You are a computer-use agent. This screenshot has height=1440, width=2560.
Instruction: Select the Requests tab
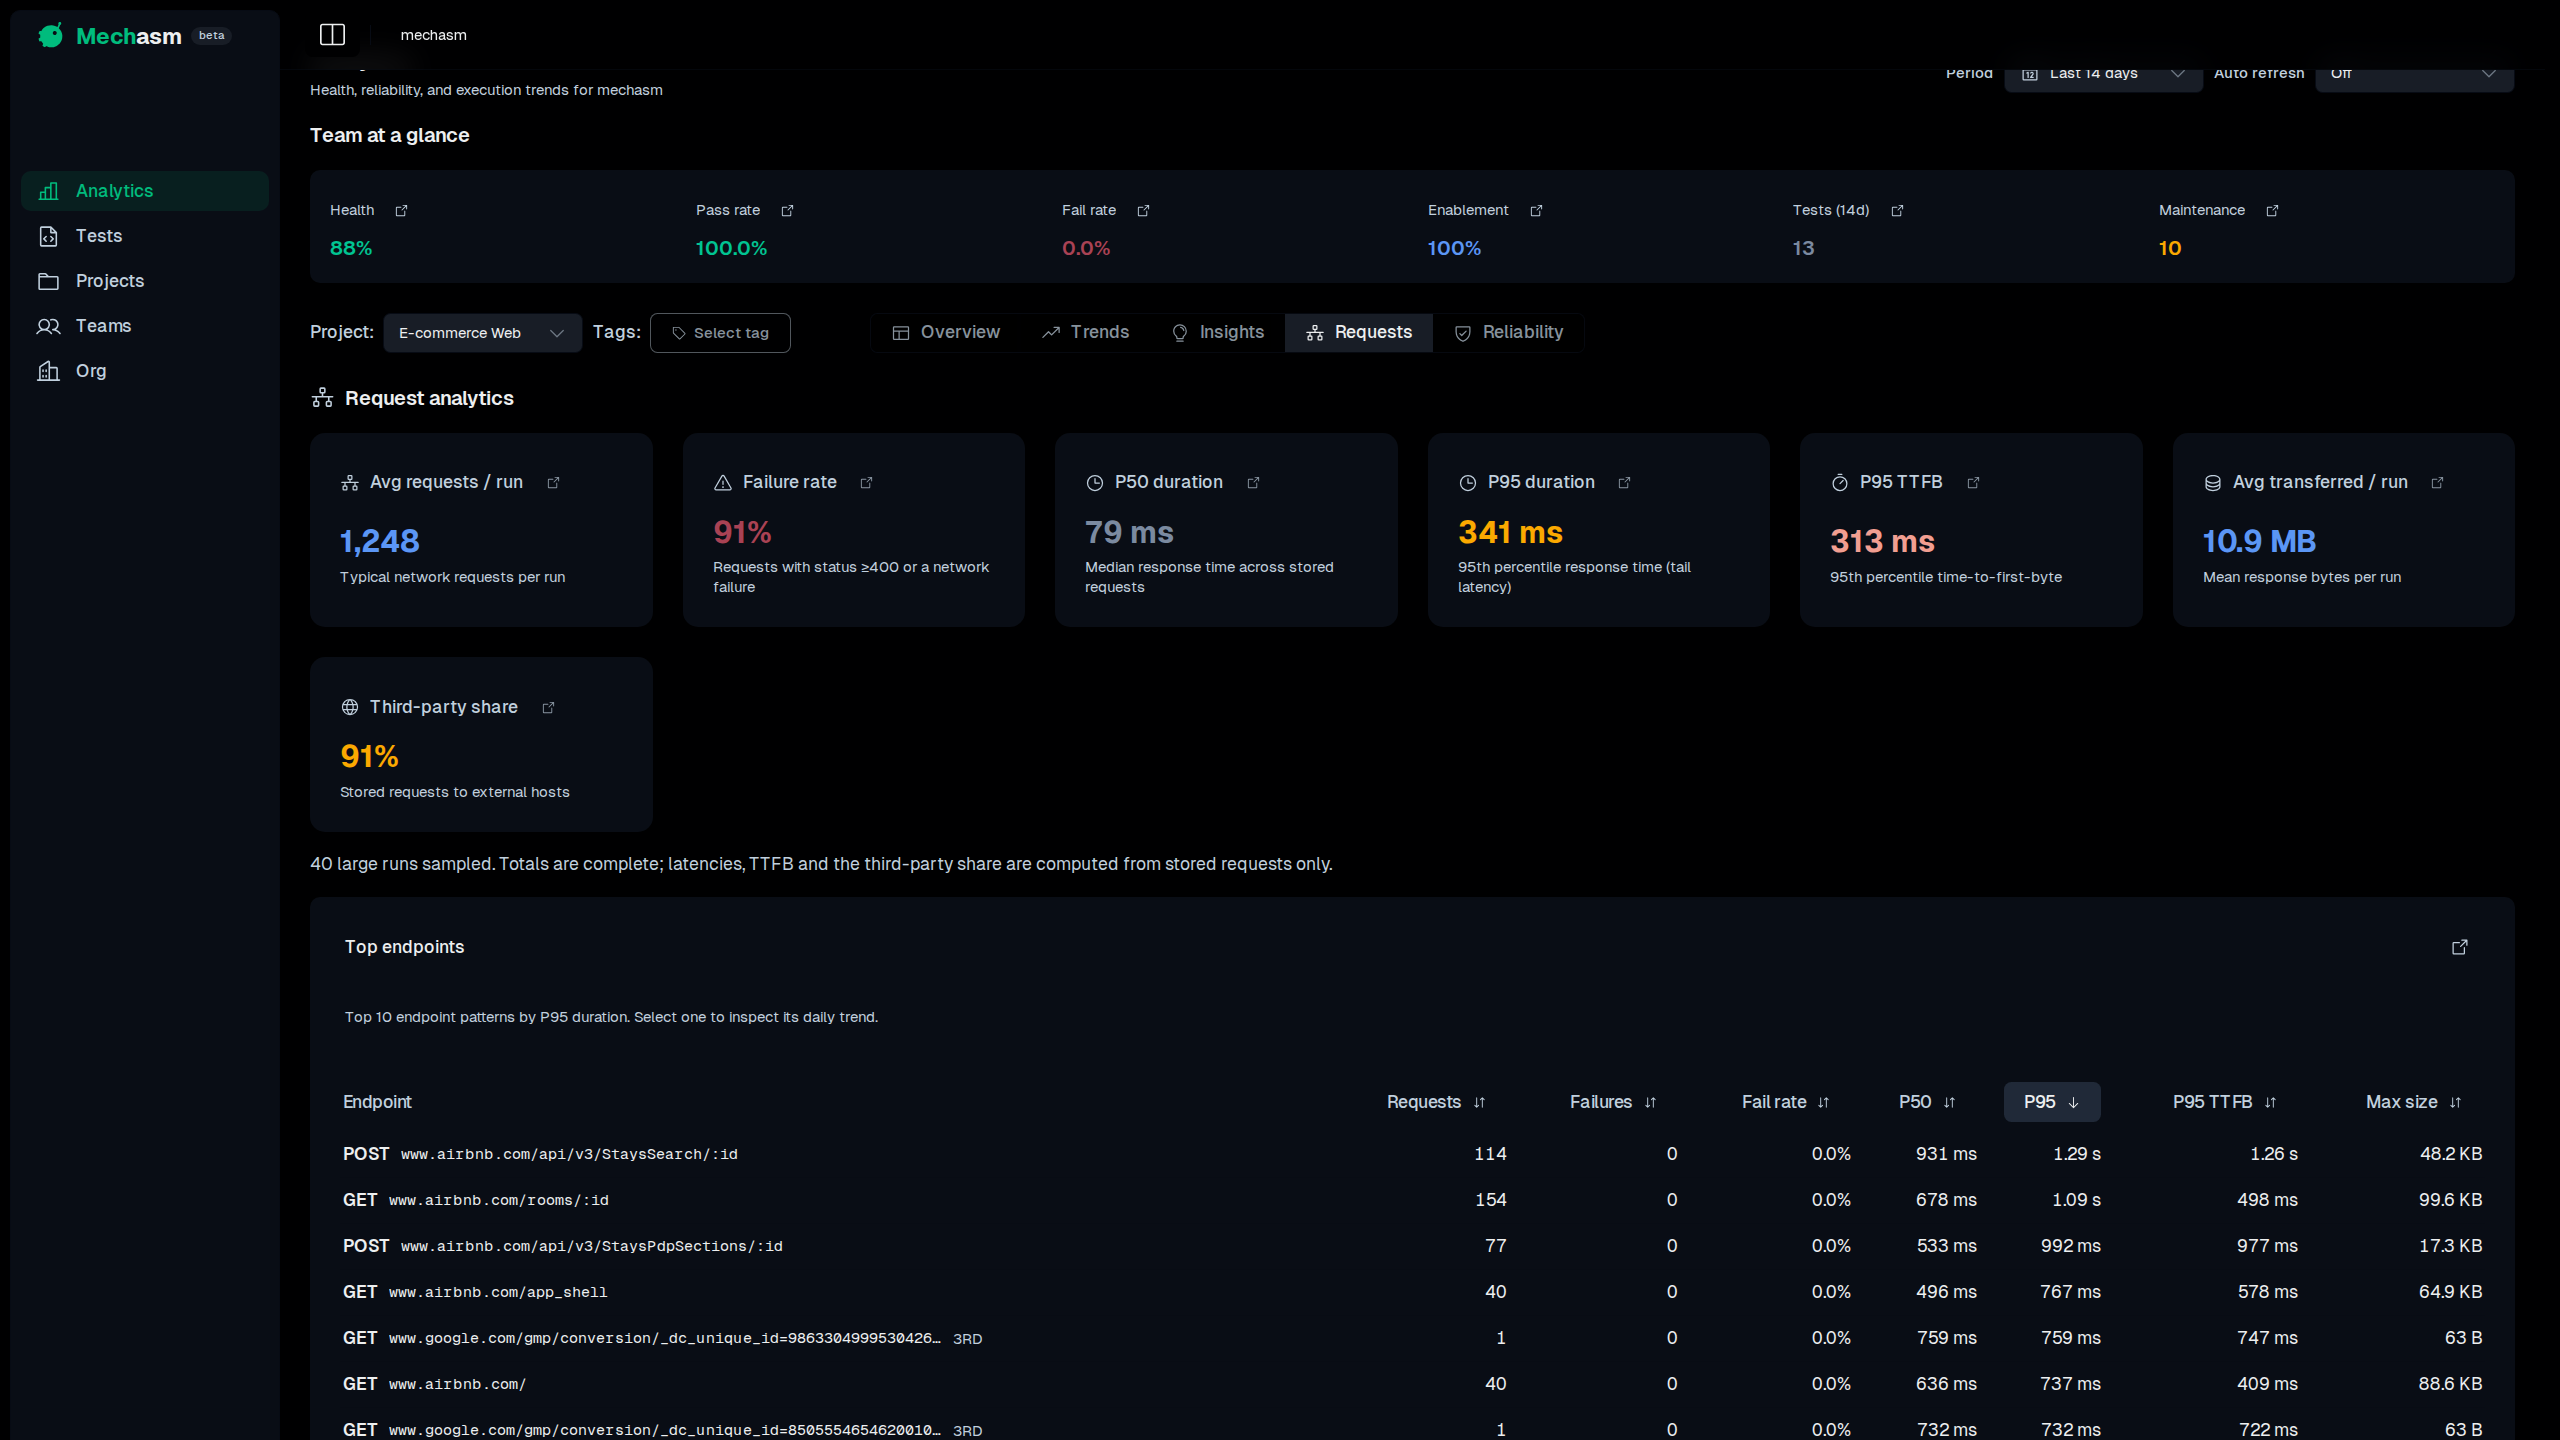1359,333
